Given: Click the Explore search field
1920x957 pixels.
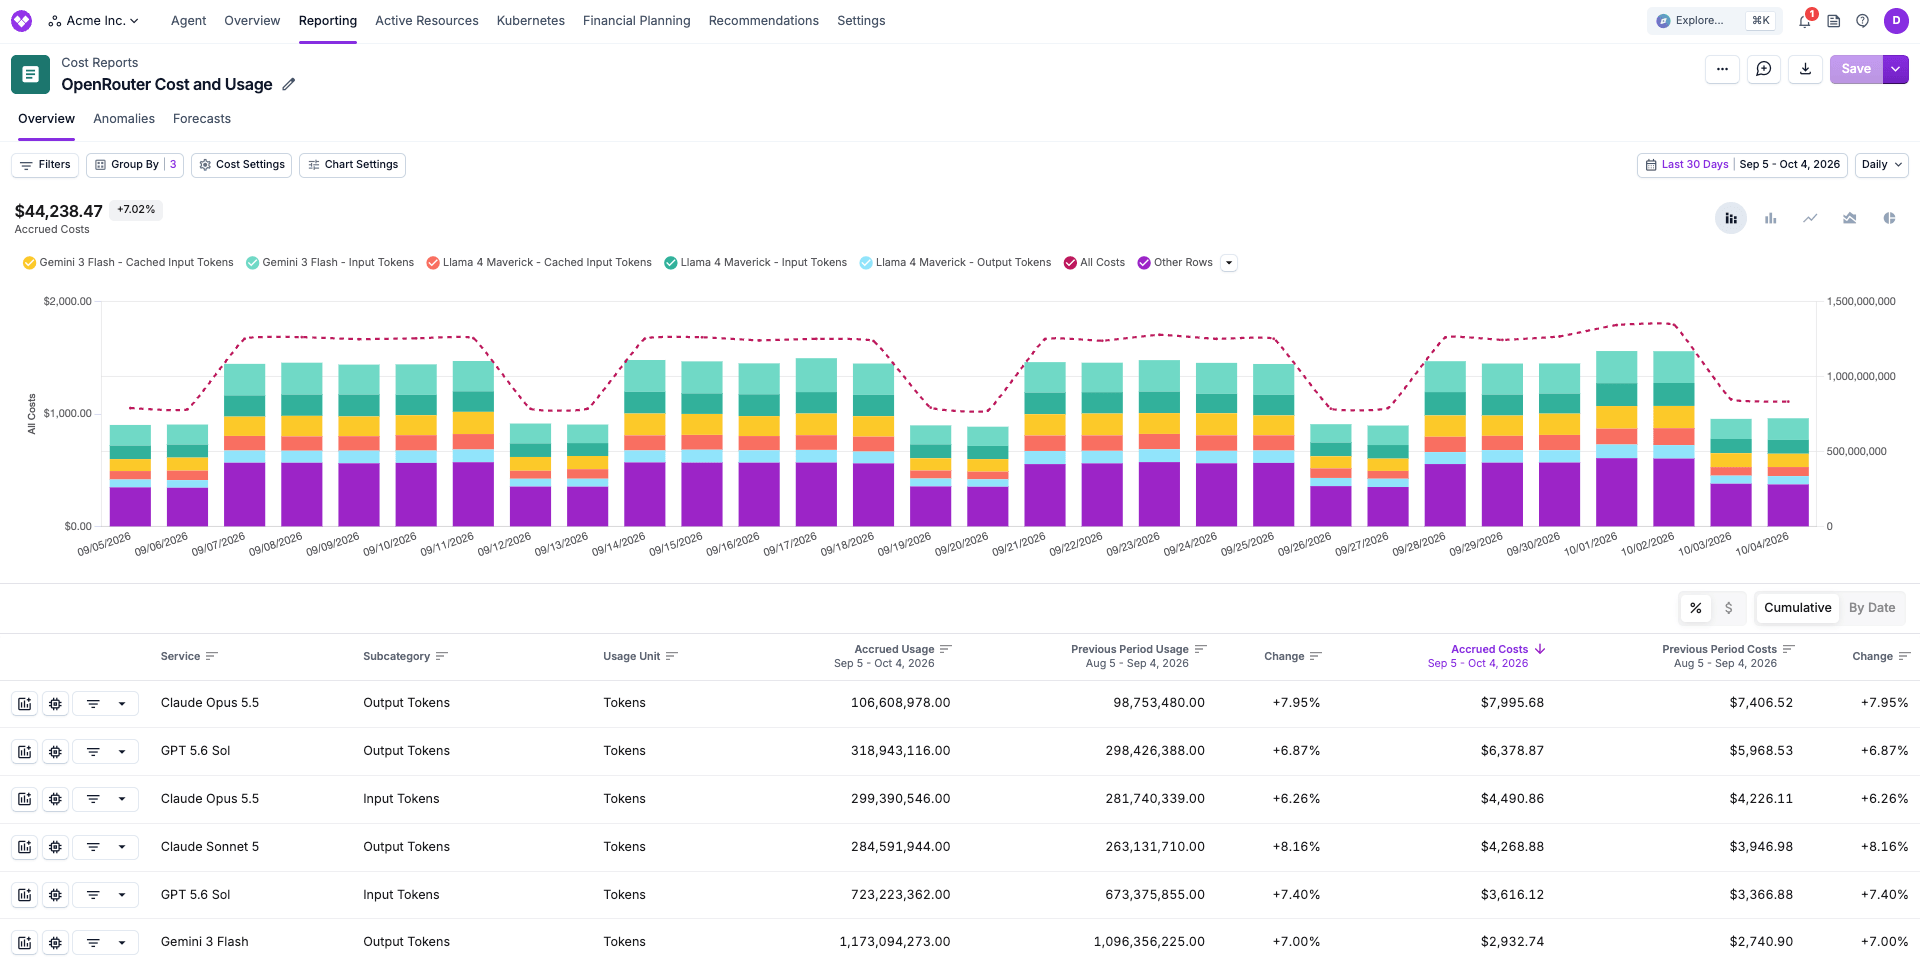Looking at the screenshot, I should pyautogui.click(x=1714, y=21).
